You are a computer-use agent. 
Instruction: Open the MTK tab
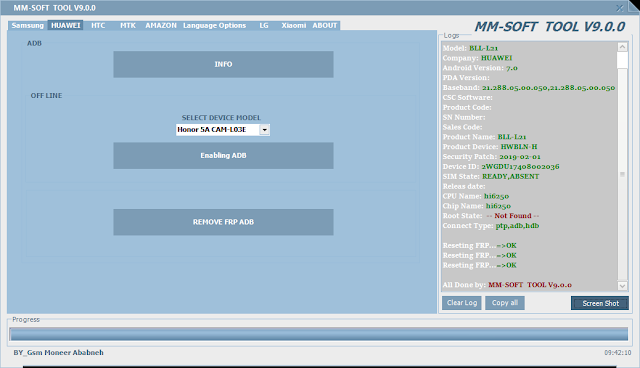128,25
